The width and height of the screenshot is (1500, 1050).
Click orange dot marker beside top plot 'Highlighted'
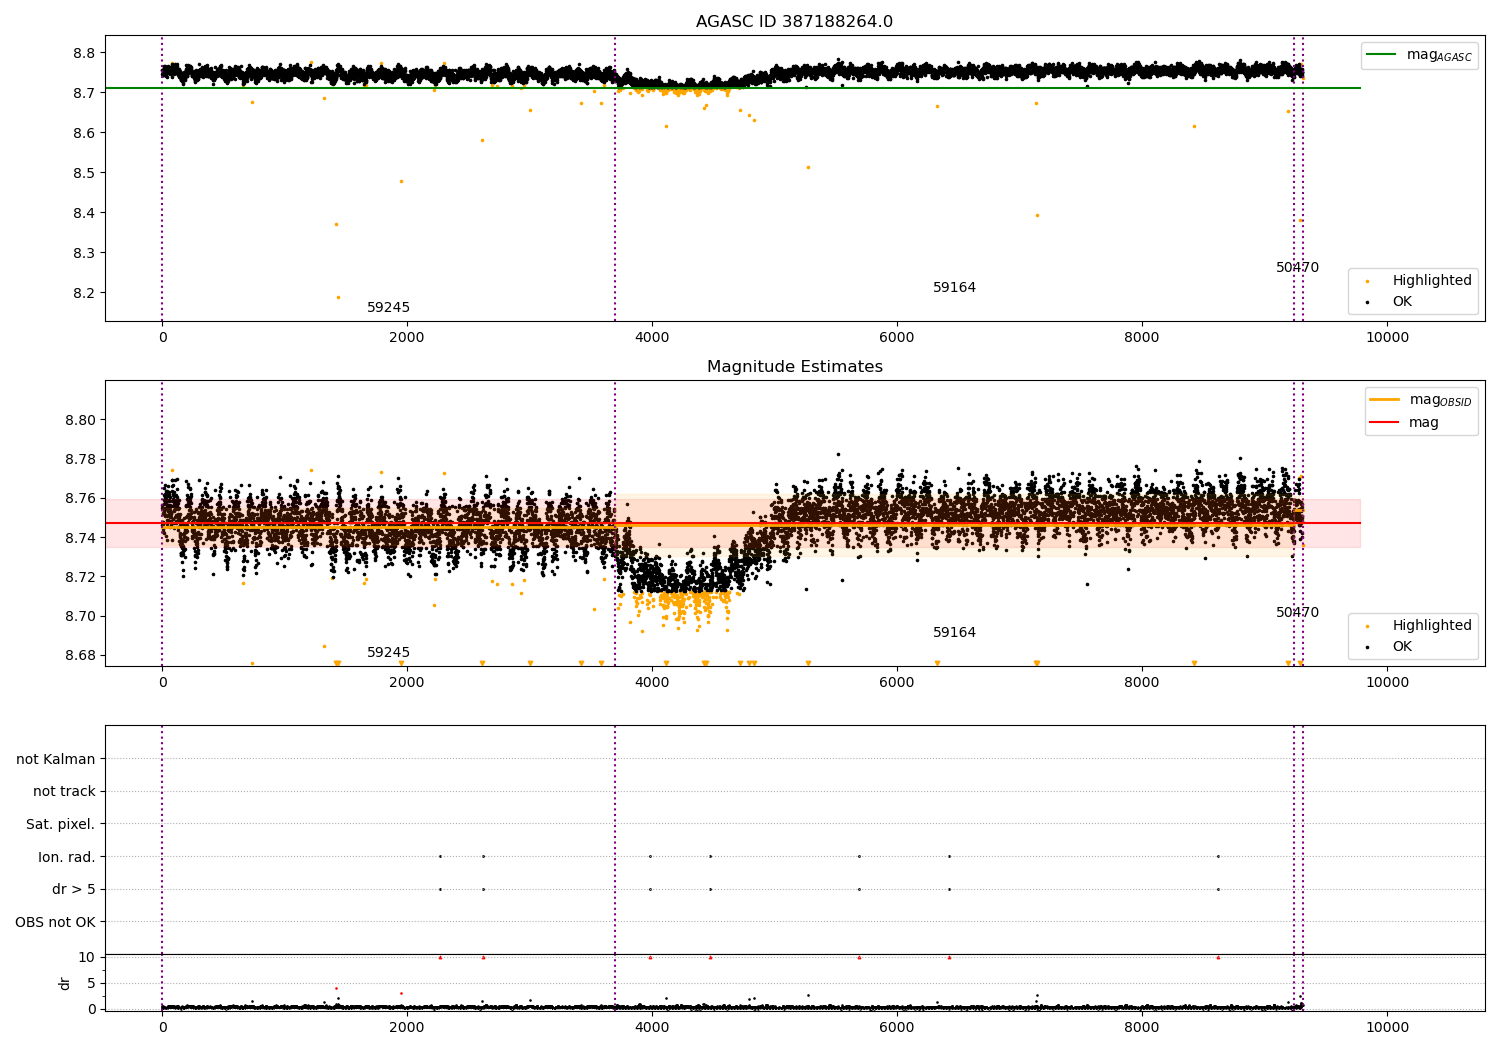click(1368, 281)
